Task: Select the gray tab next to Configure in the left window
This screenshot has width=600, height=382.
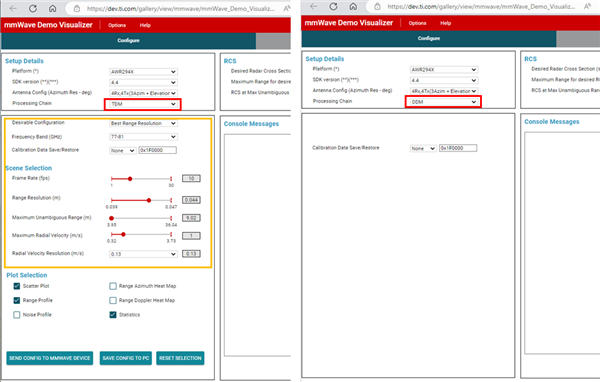Action: 273,41
